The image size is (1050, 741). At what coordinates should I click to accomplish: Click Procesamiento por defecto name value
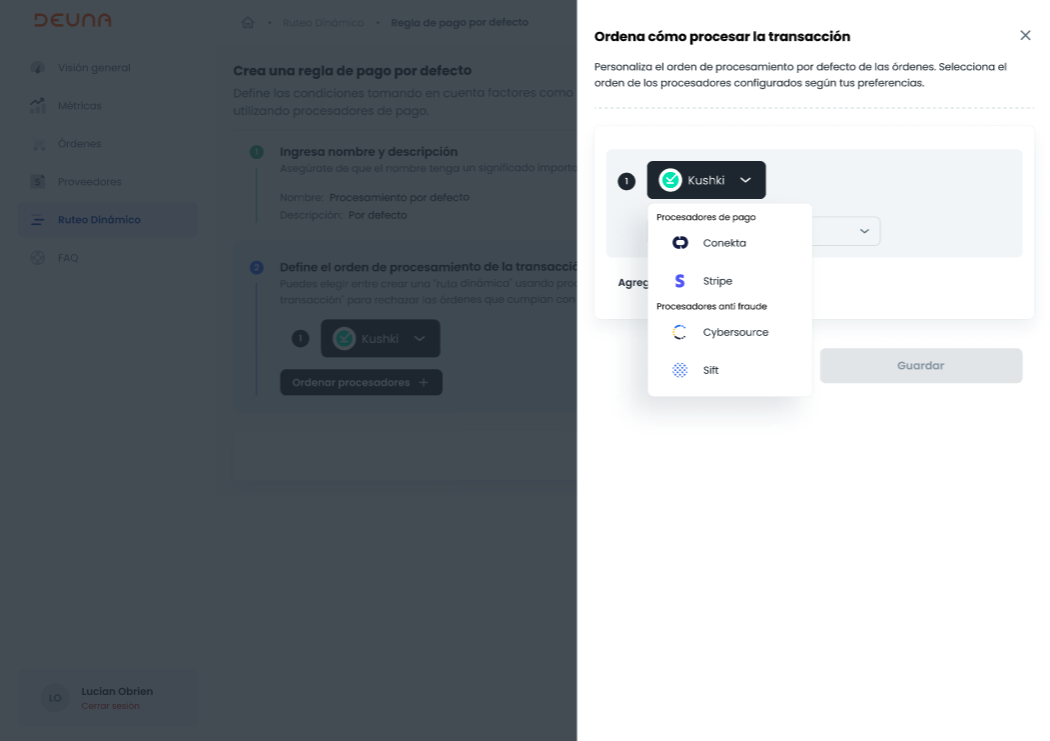click(x=399, y=197)
